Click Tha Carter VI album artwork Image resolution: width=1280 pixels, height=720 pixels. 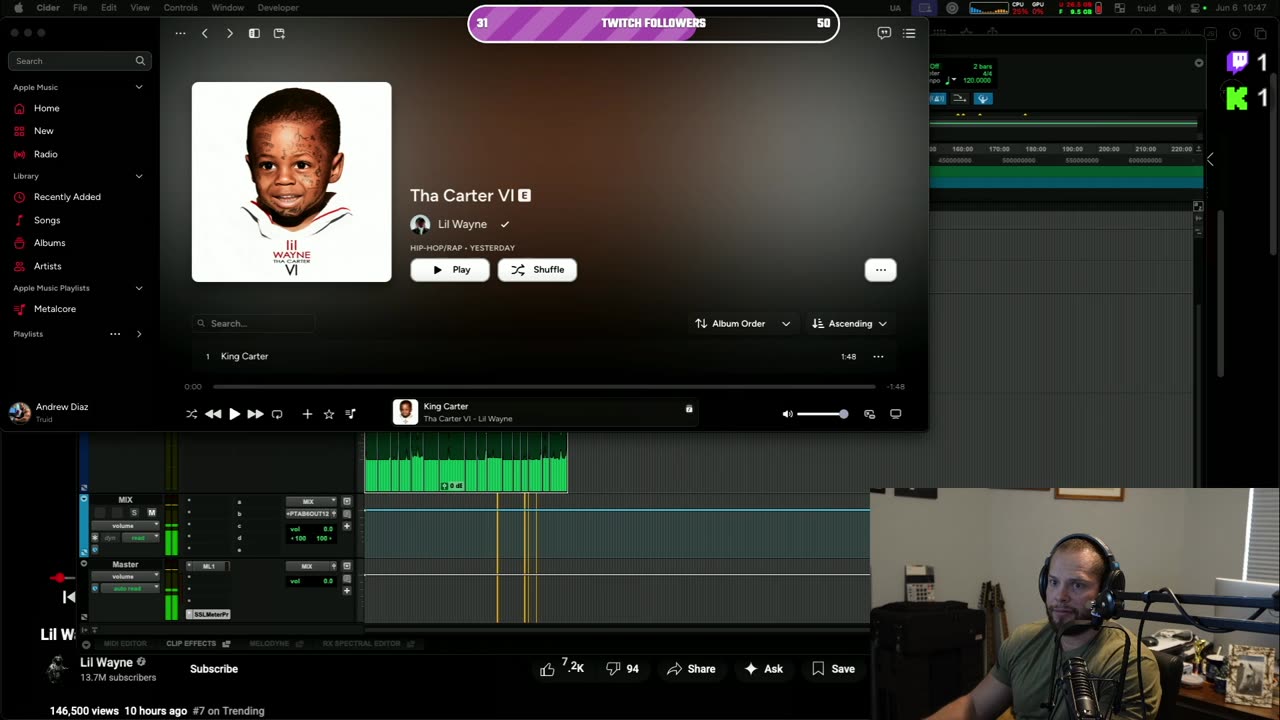tap(291, 182)
